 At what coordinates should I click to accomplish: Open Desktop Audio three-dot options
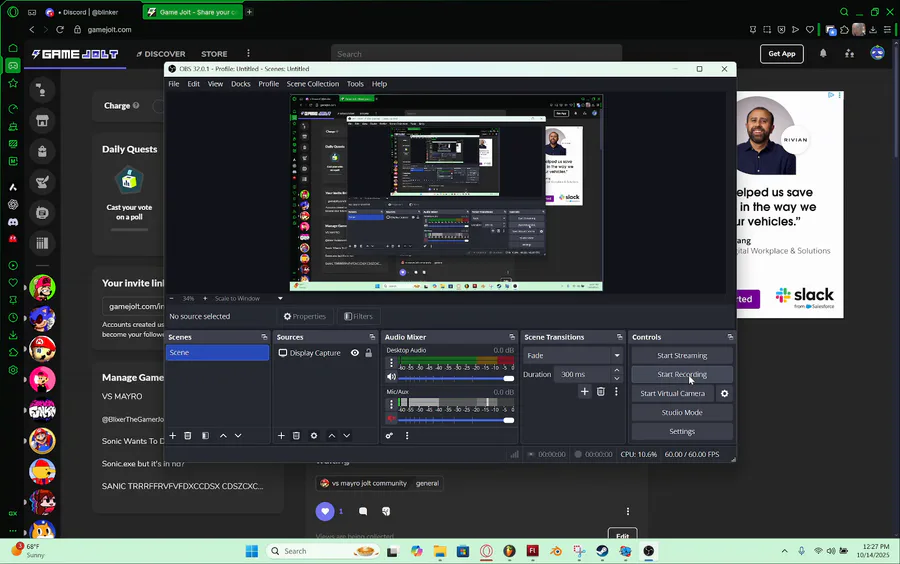[x=391, y=363]
